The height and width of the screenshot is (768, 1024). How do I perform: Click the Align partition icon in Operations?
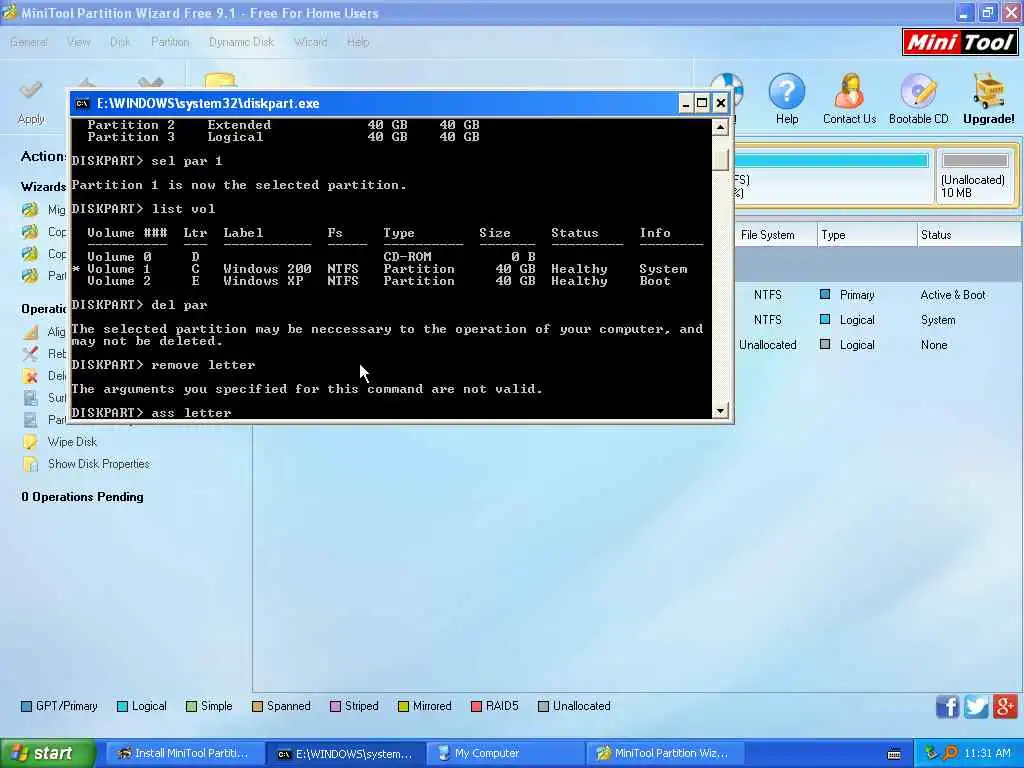30,332
